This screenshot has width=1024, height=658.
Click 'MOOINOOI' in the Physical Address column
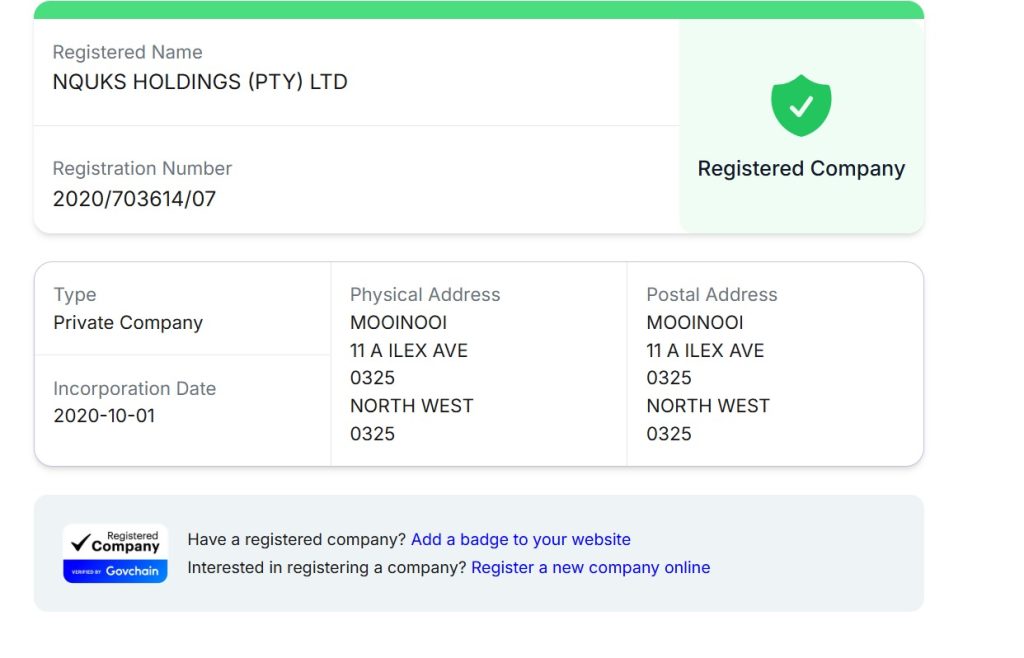[398, 323]
